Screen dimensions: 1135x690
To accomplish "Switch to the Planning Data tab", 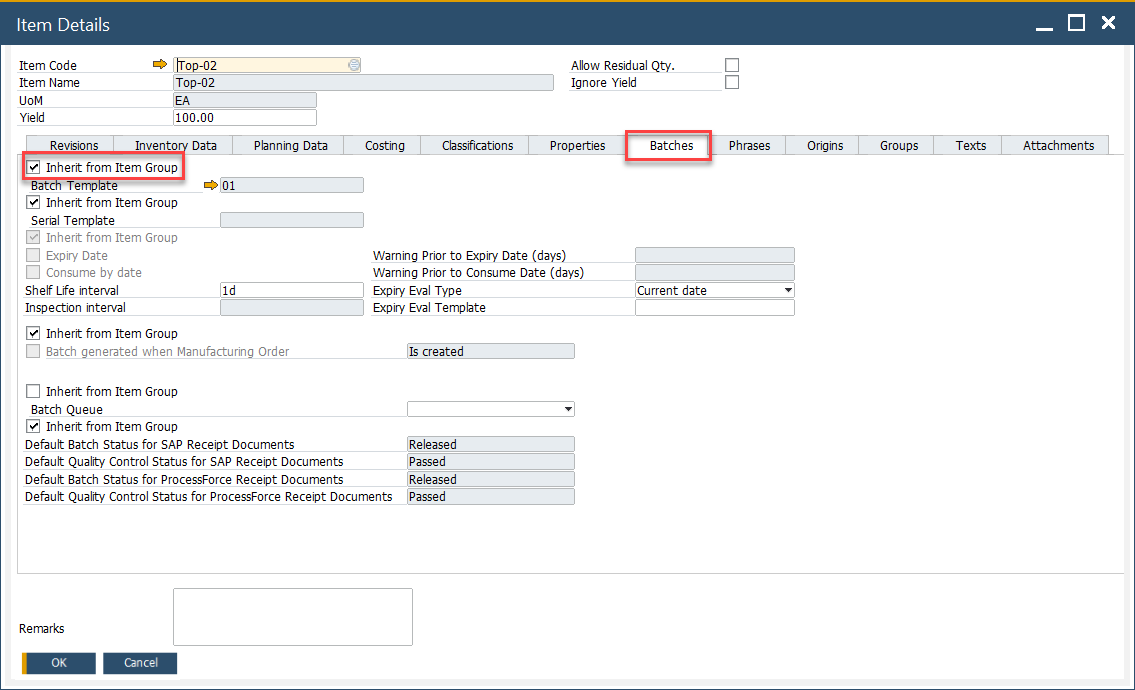I will click(x=290, y=146).
